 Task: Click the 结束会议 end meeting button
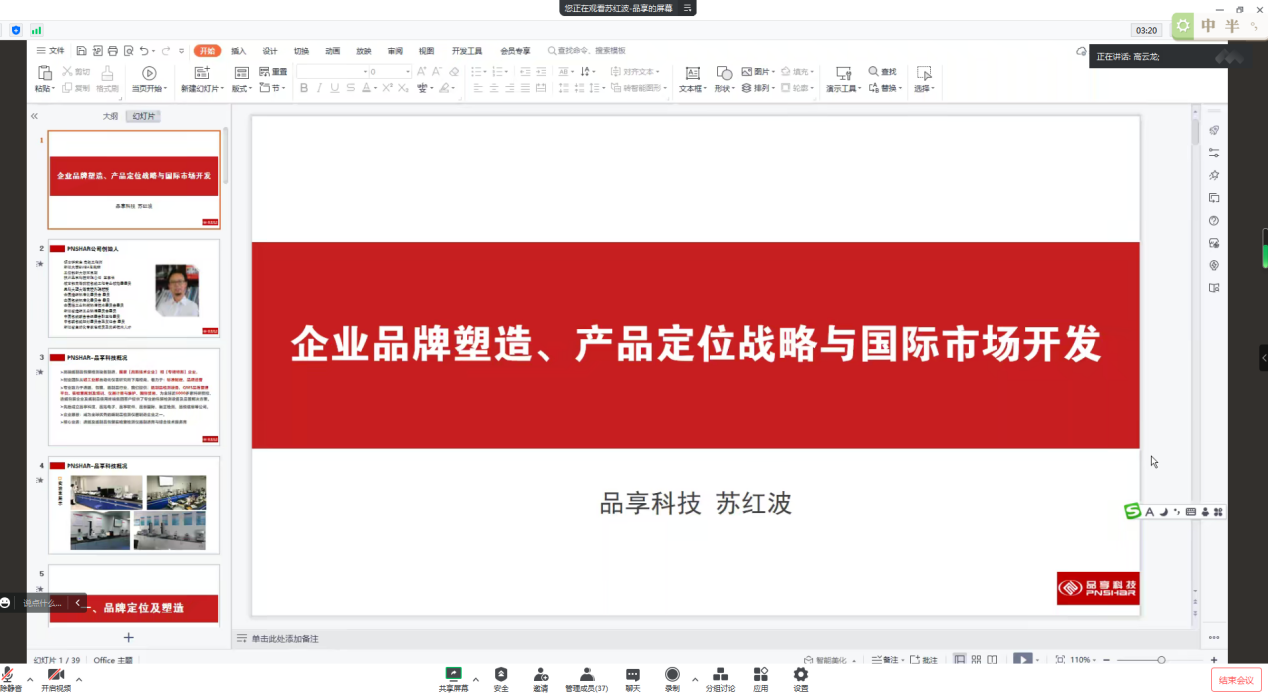[x=1237, y=680]
